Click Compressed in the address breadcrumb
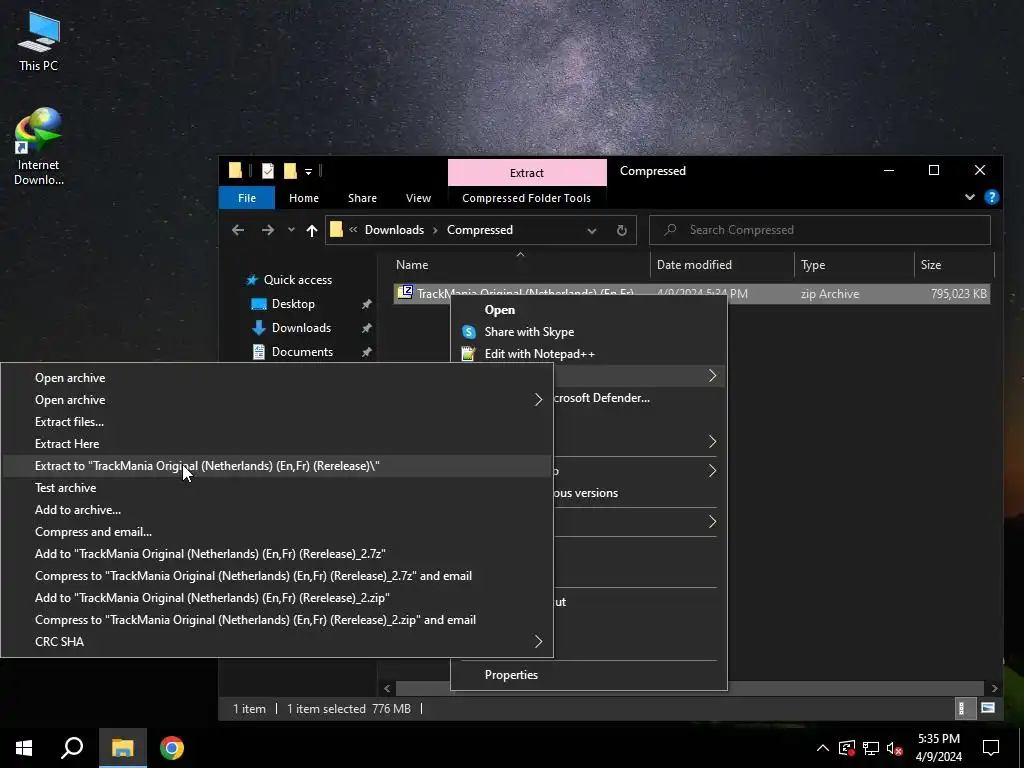 coord(479,230)
